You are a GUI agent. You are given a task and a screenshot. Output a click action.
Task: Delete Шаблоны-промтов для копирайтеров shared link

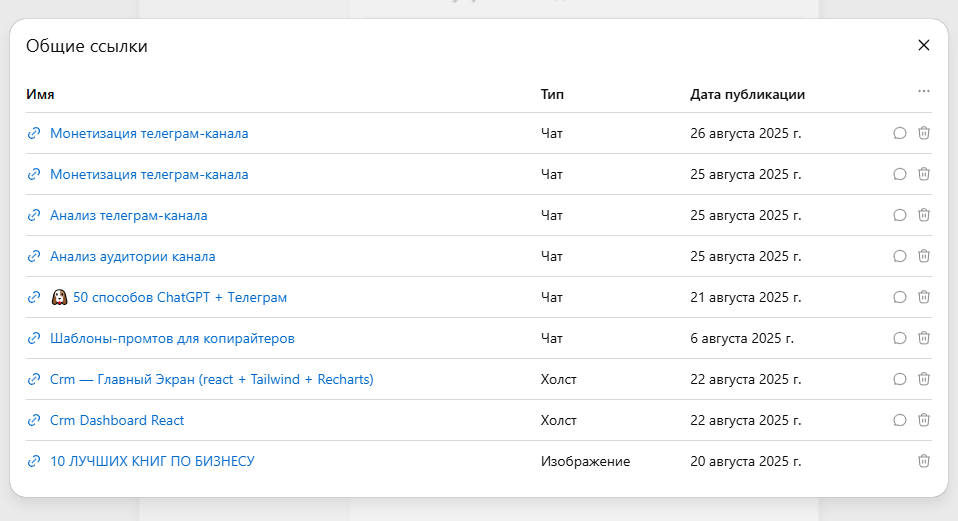click(x=924, y=338)
